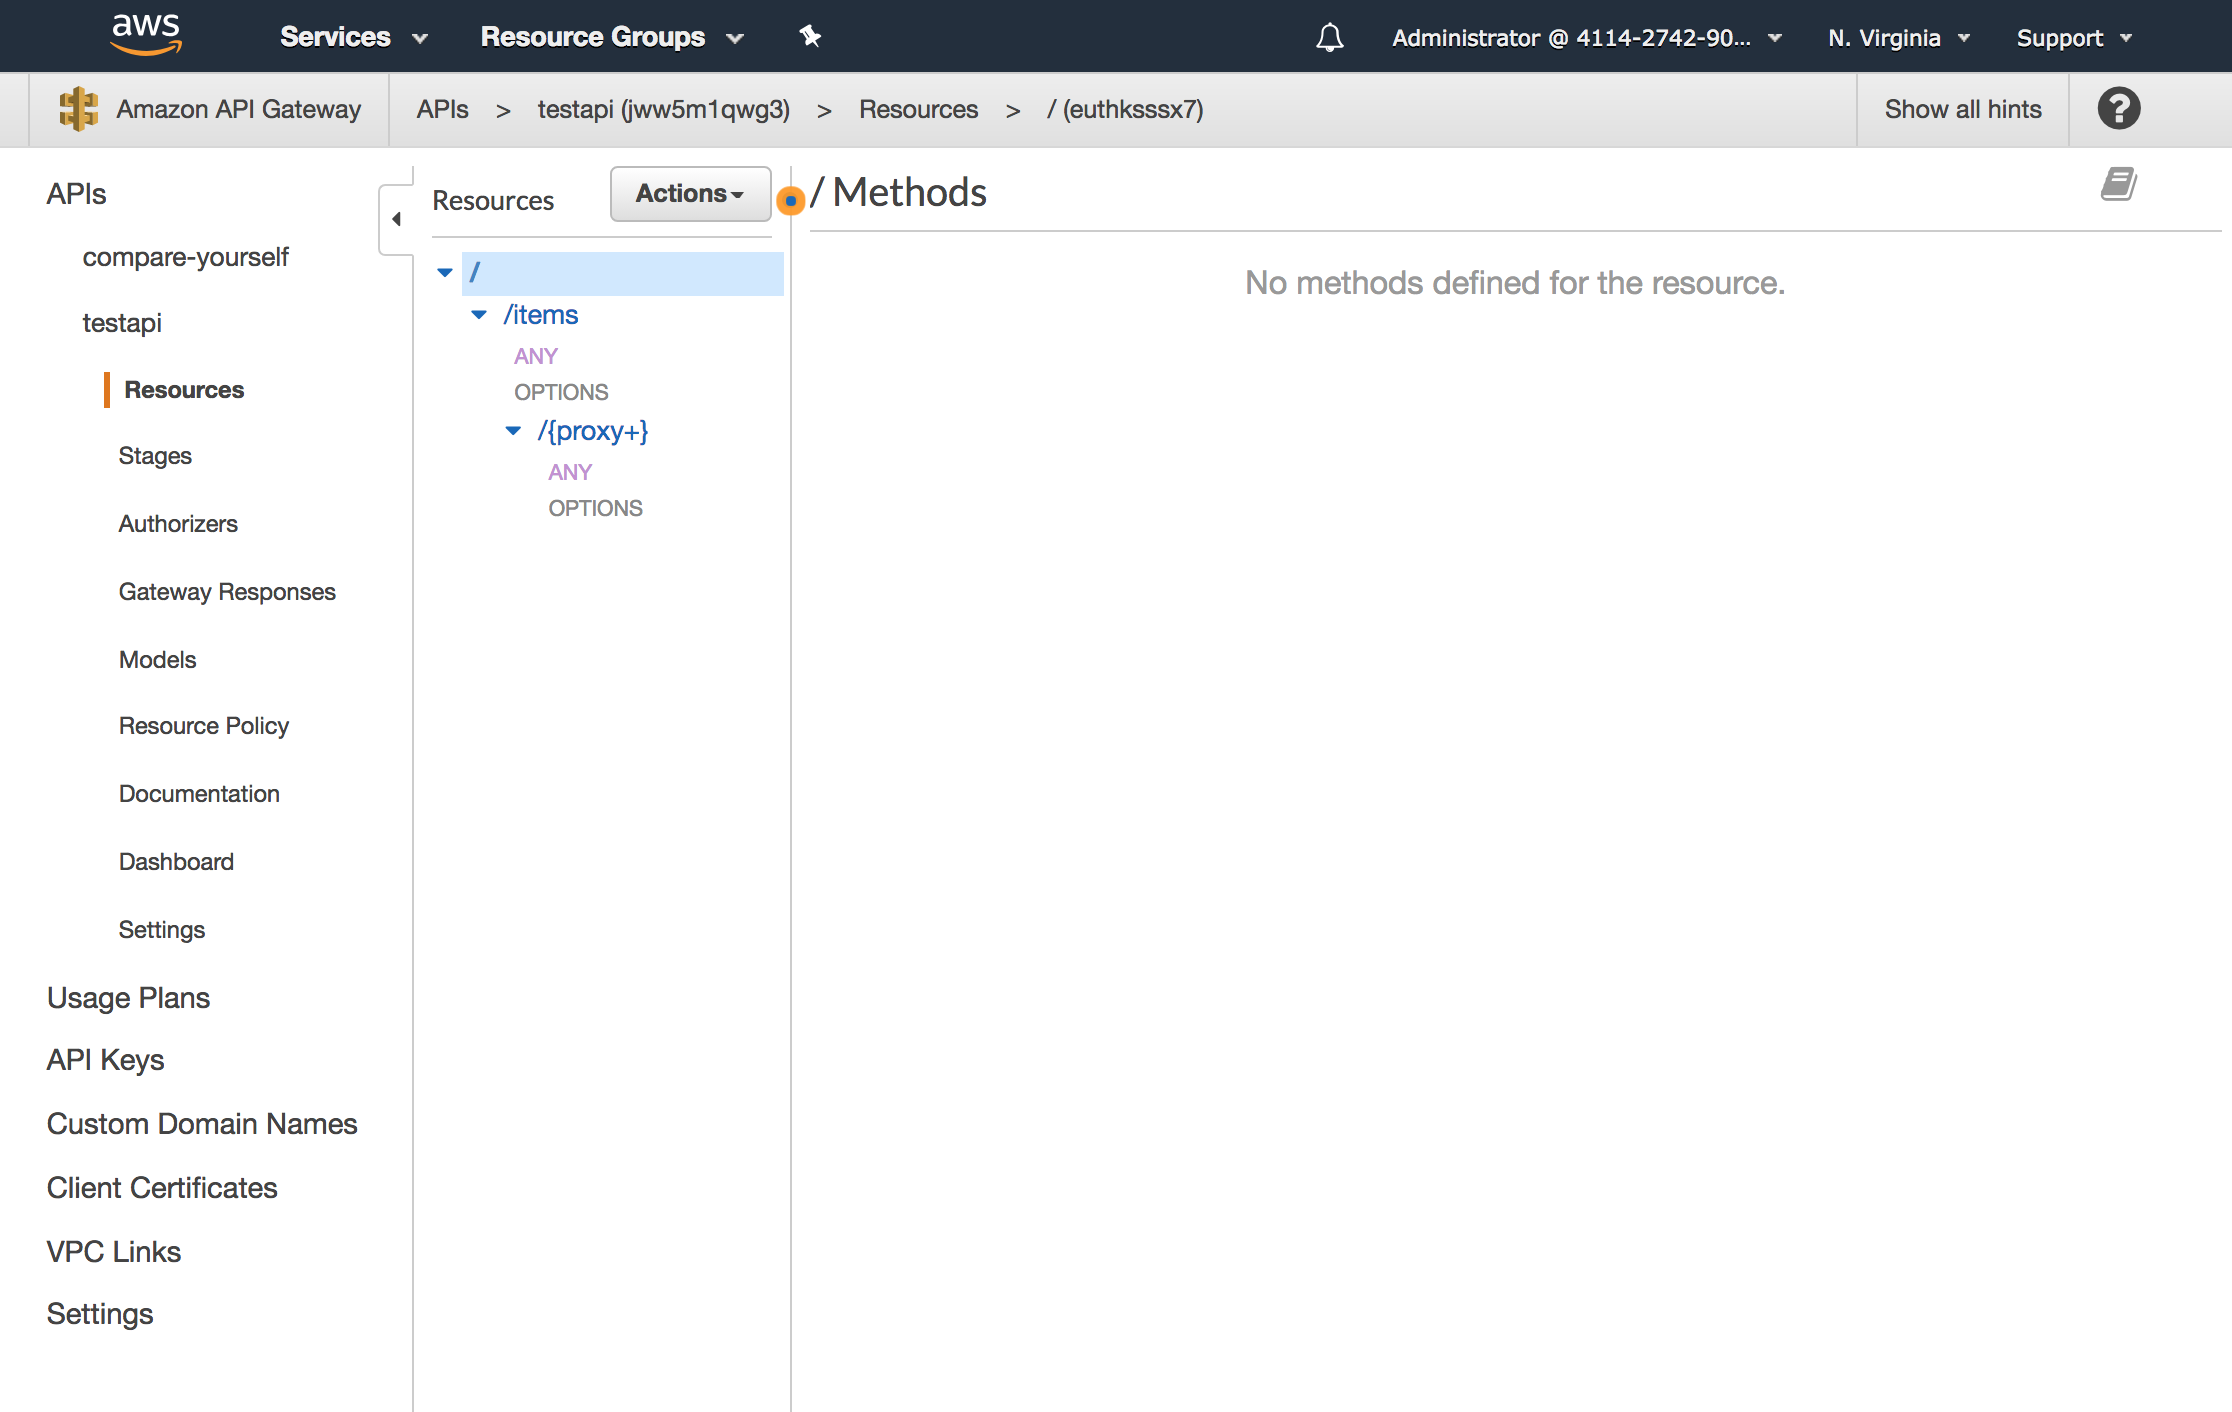Screen dimensions: 2232x1412
Task: Collapse the sidebar with the left arrow
Action: coord(396,219)
